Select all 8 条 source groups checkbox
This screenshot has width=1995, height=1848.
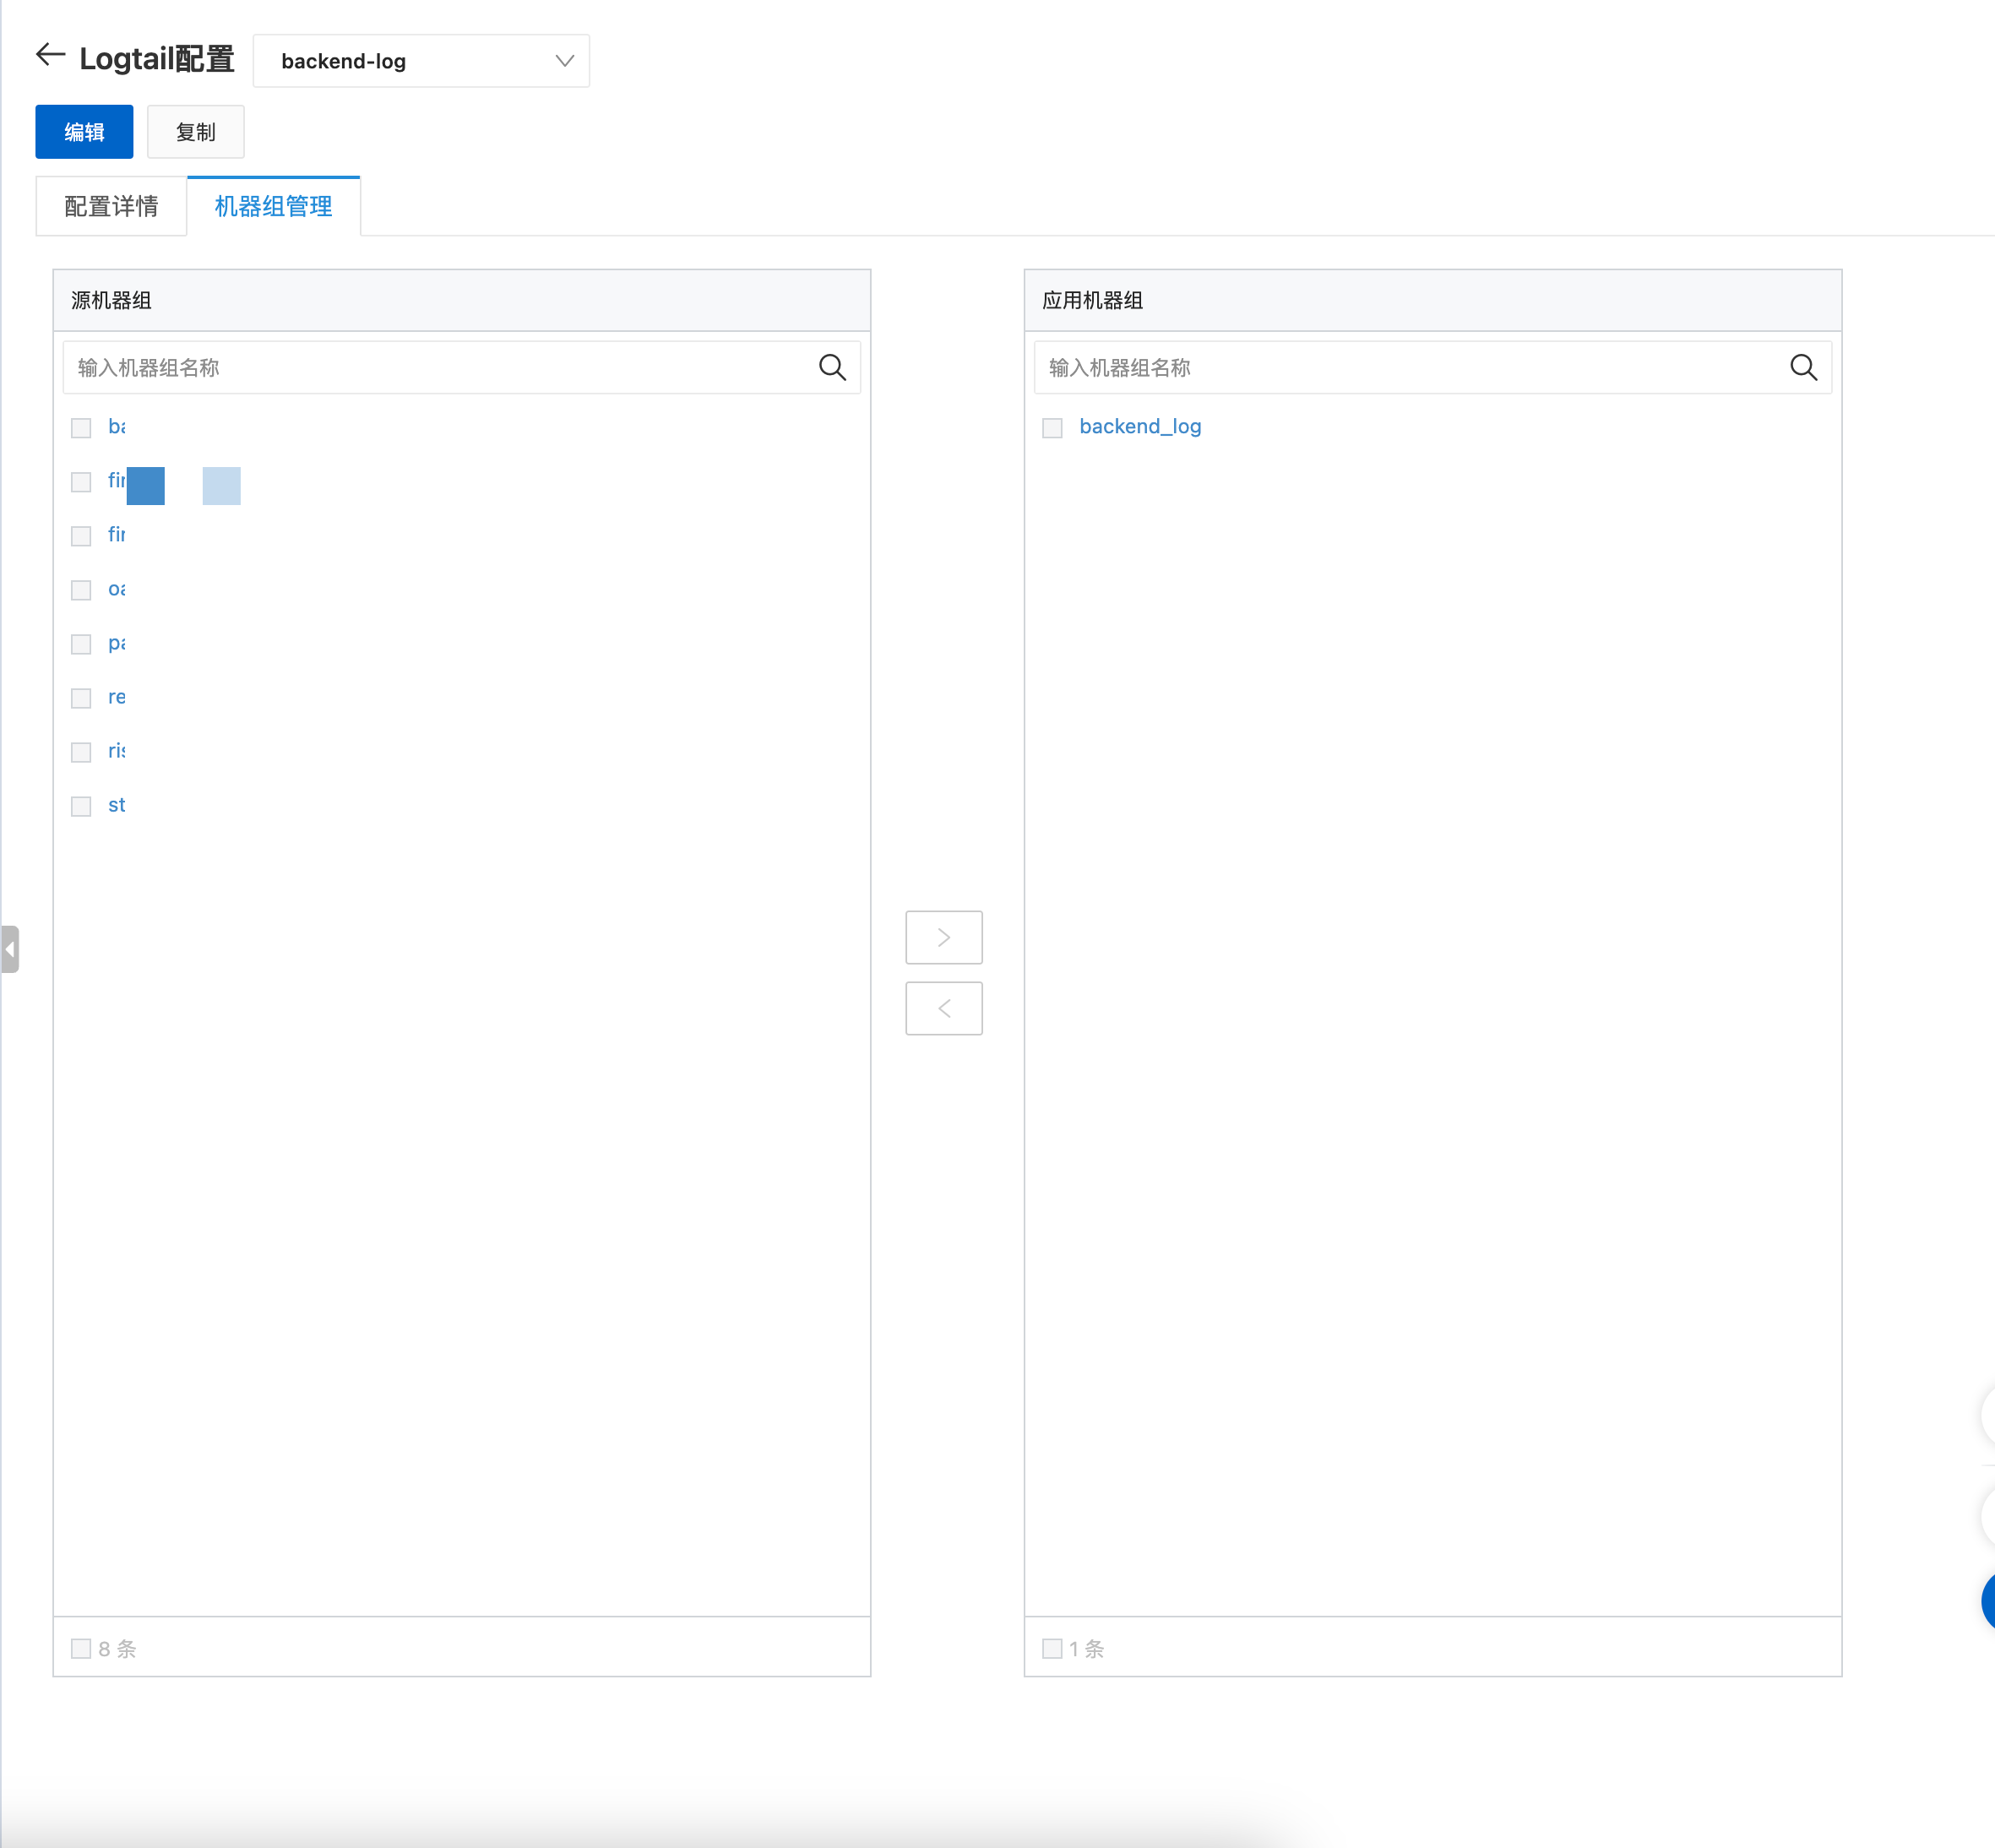[x=81, y=1648]
